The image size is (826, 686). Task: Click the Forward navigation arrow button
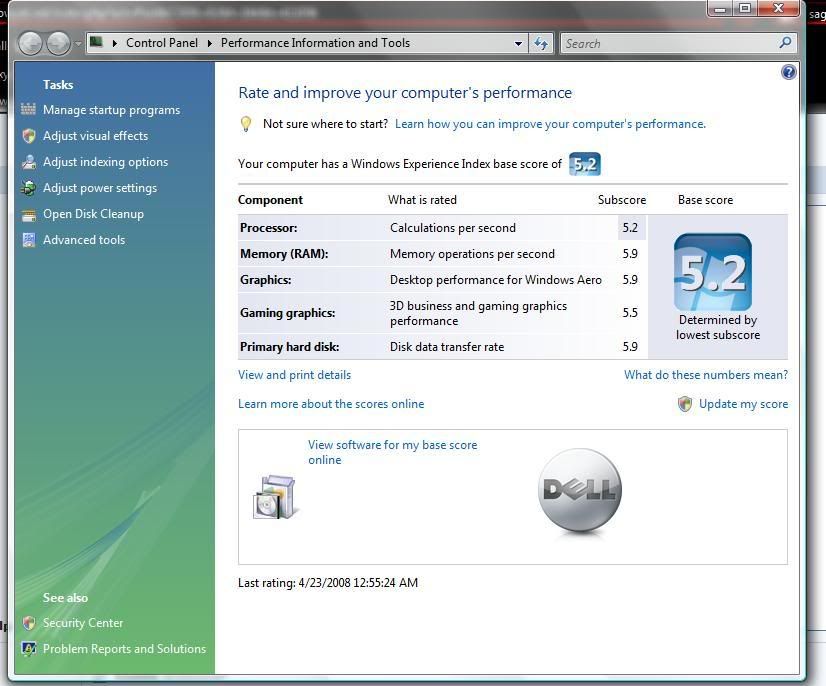(x=59, y=43)
